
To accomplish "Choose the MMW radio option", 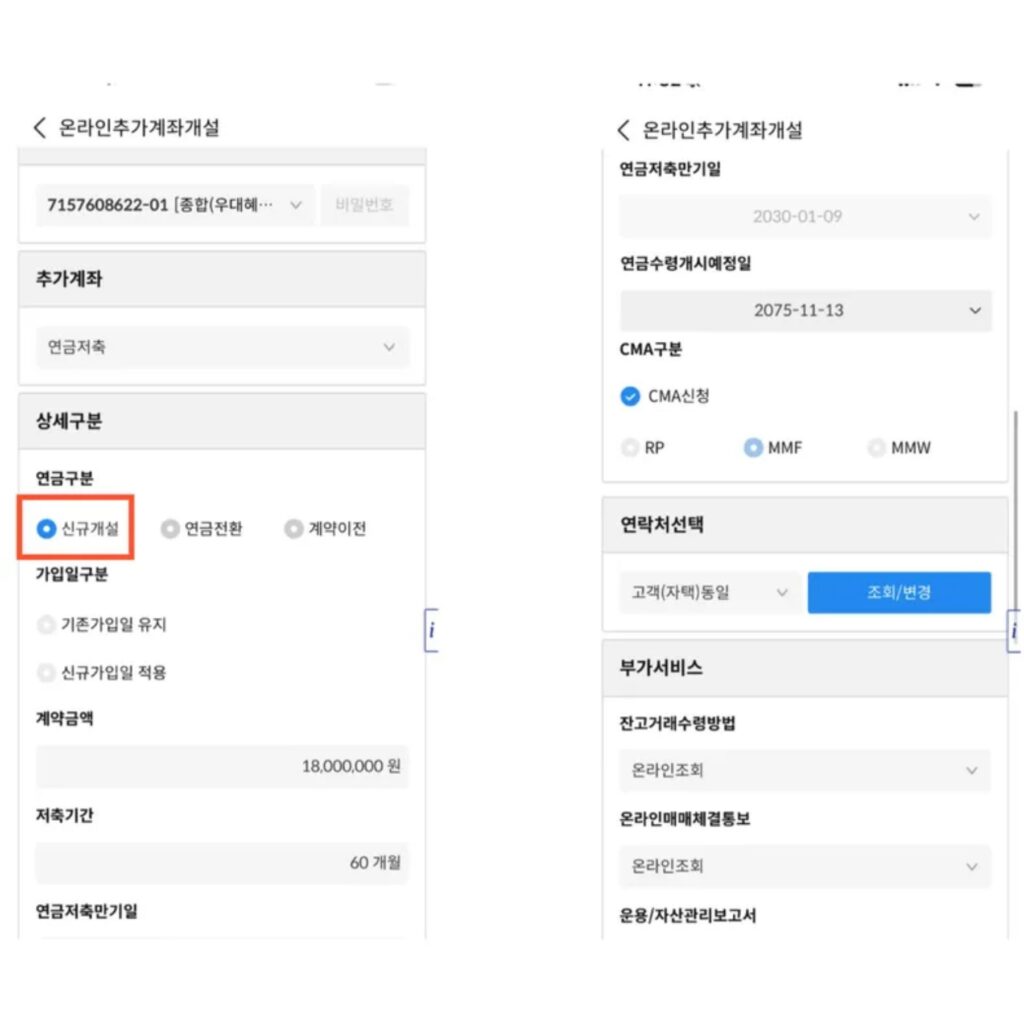I will (x=877, y=448).
